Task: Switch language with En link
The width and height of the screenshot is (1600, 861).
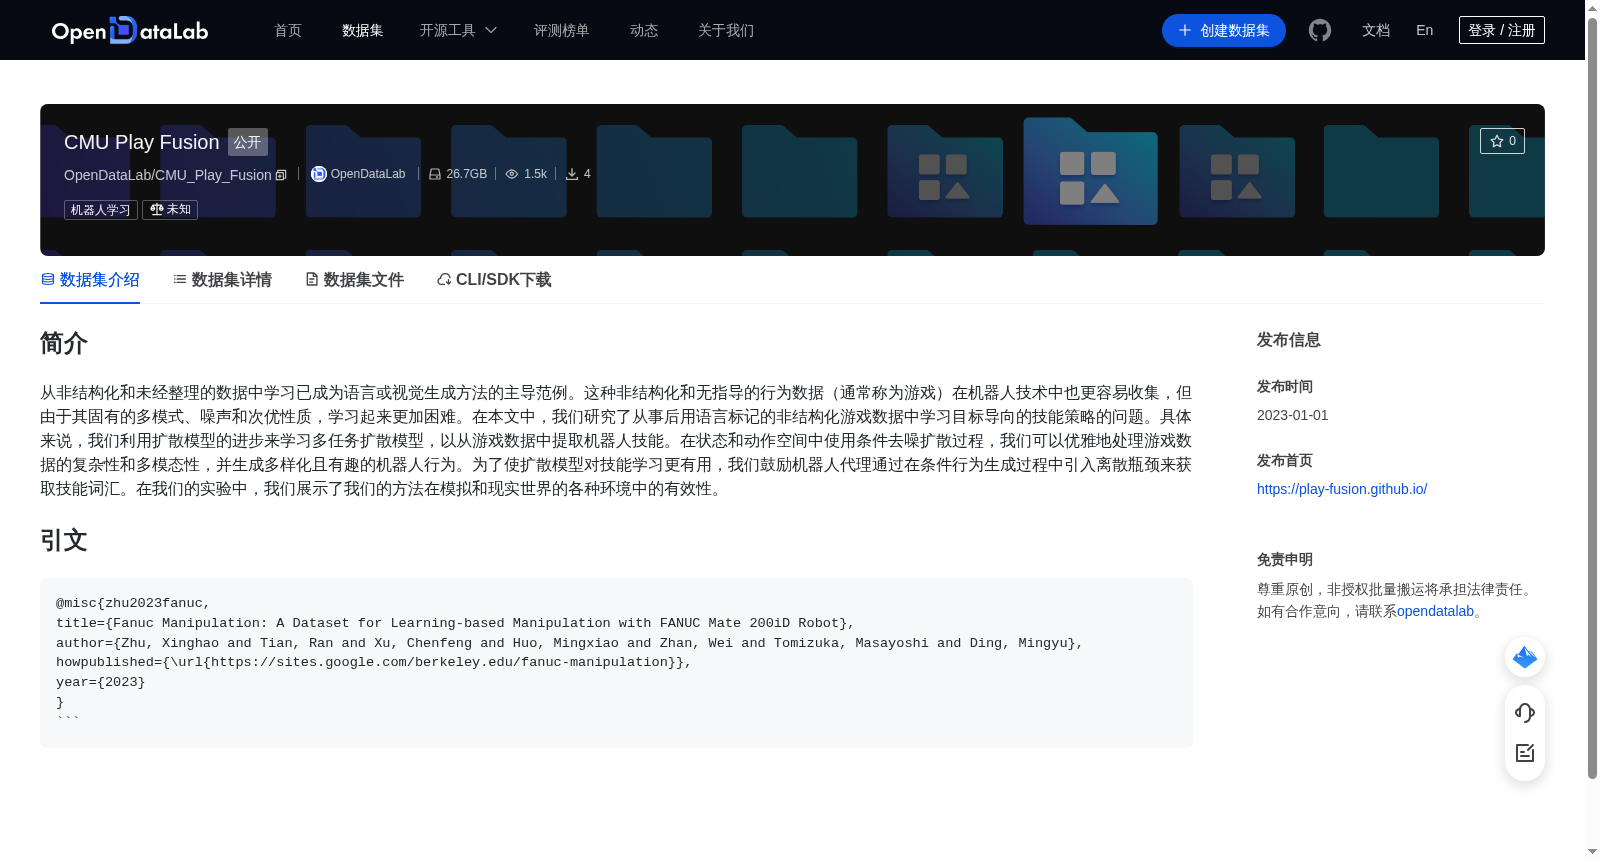Action: pyautogui.click(x=1424, y=31)
